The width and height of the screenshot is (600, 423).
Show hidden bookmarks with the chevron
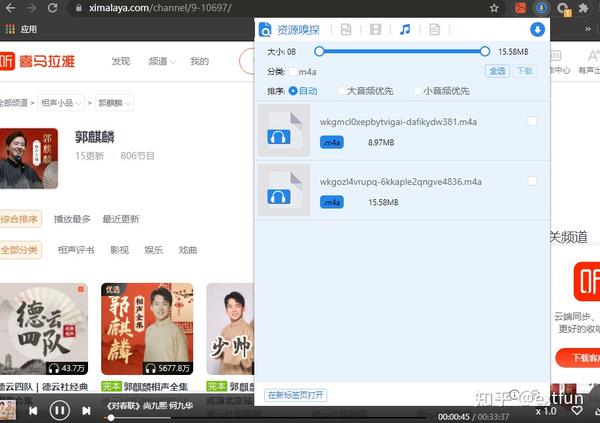coord(588,29)
